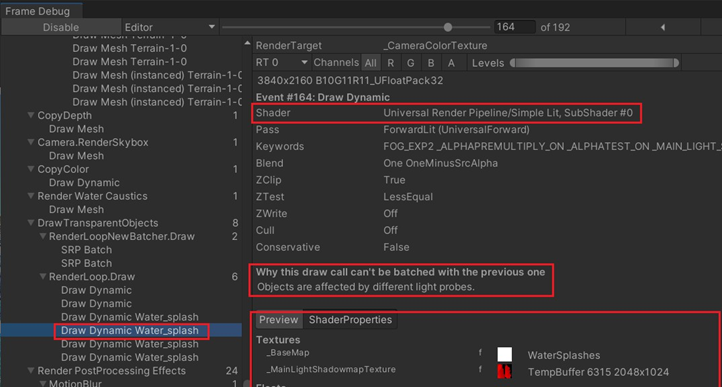This screenshot has width=722, height=387.
Task: Click 'Objects are affected by different light probes' text
Action: [366, 287]
